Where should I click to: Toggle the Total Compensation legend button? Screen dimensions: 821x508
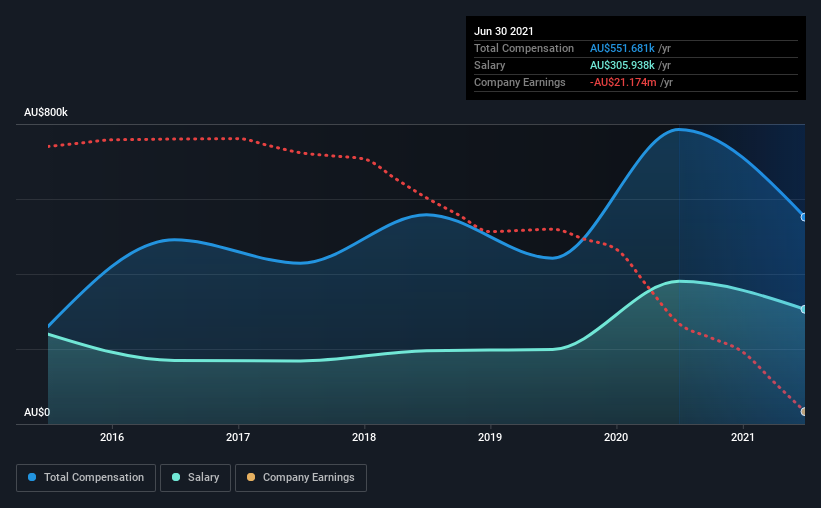(x=86, y=478)
